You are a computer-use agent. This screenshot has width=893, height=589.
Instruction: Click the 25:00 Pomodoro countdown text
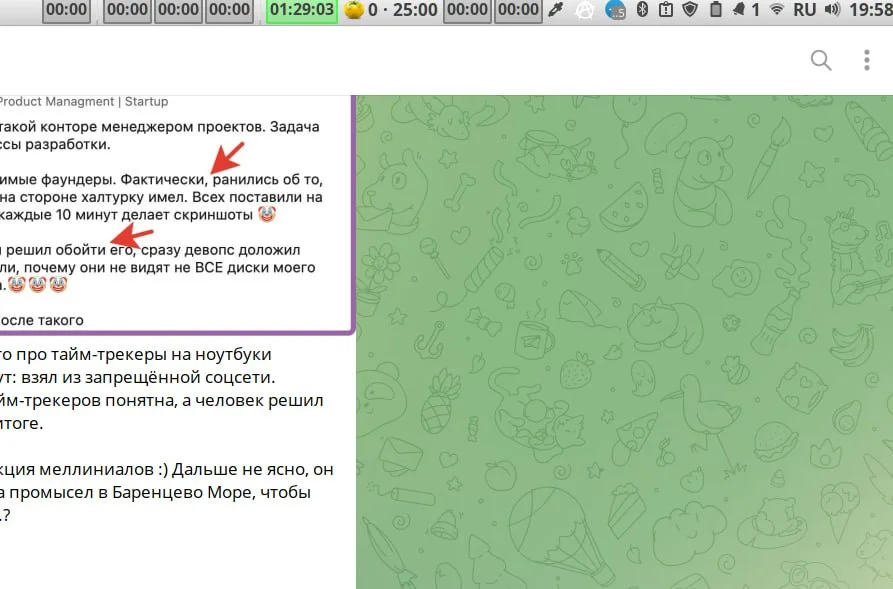pos(415,10)
